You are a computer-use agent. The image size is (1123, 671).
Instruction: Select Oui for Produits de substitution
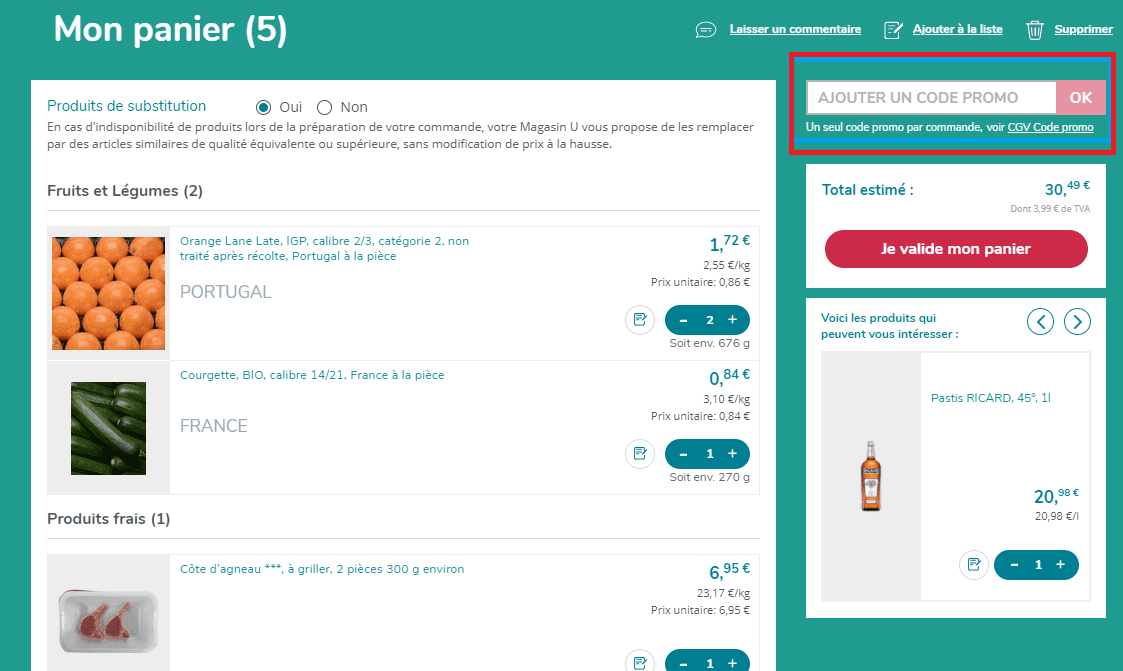(263, 106)
